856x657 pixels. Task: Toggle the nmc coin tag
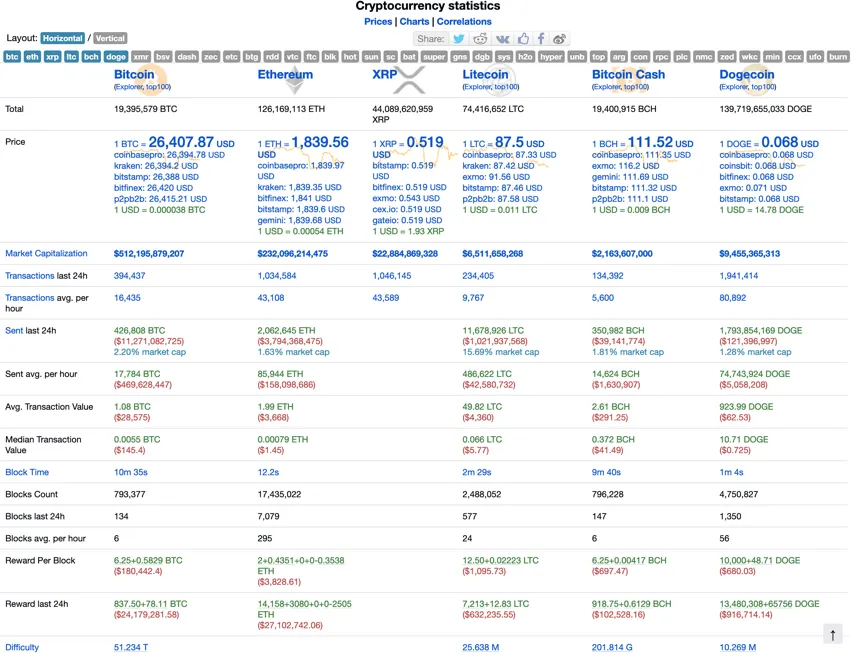coord(704,57)
